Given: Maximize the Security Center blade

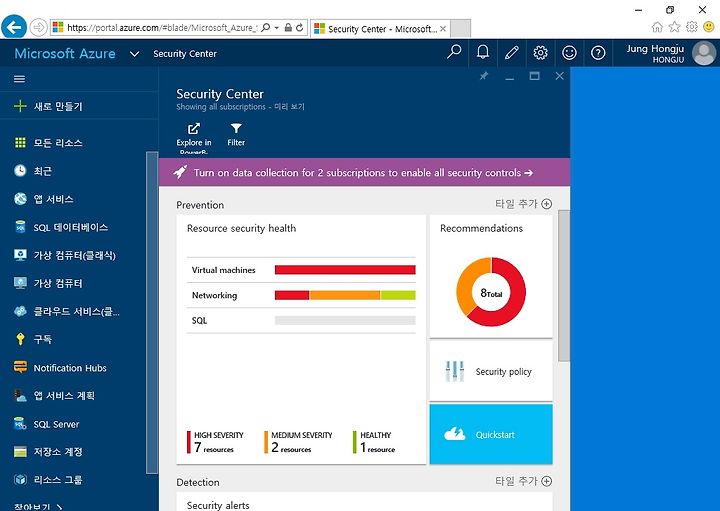Looking at the screenshot, I should 534,76.
